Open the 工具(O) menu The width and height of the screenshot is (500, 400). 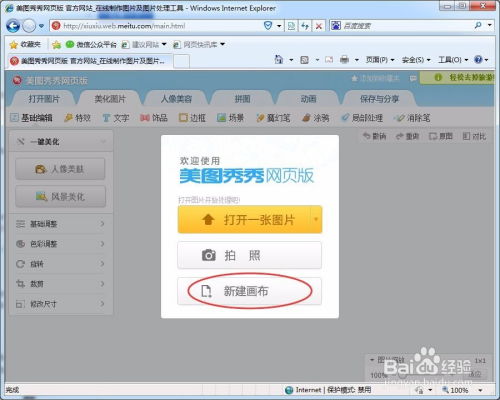(453, 60)
